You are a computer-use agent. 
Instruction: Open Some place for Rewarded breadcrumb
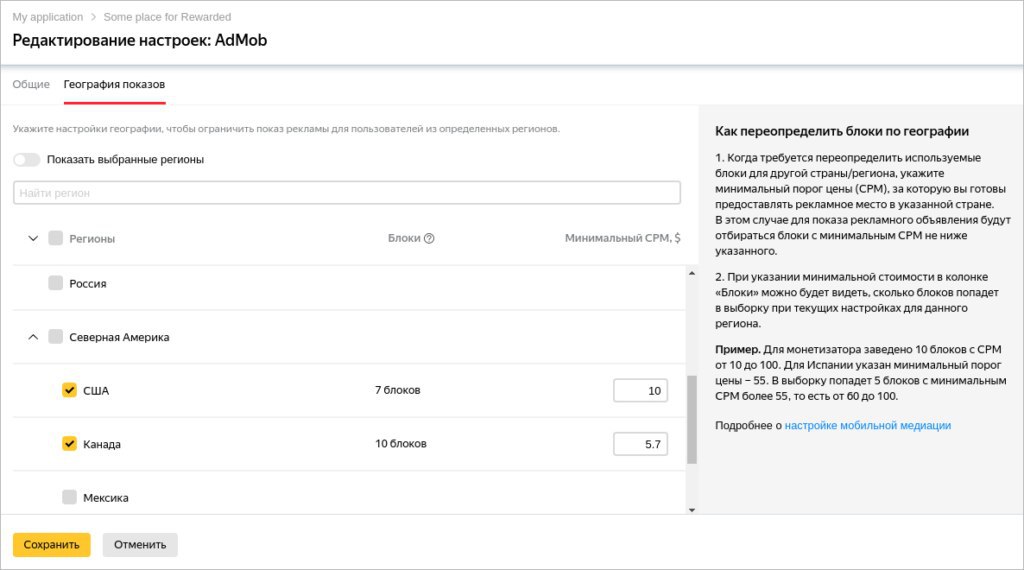pyautogui.click(x=167, y=17)
